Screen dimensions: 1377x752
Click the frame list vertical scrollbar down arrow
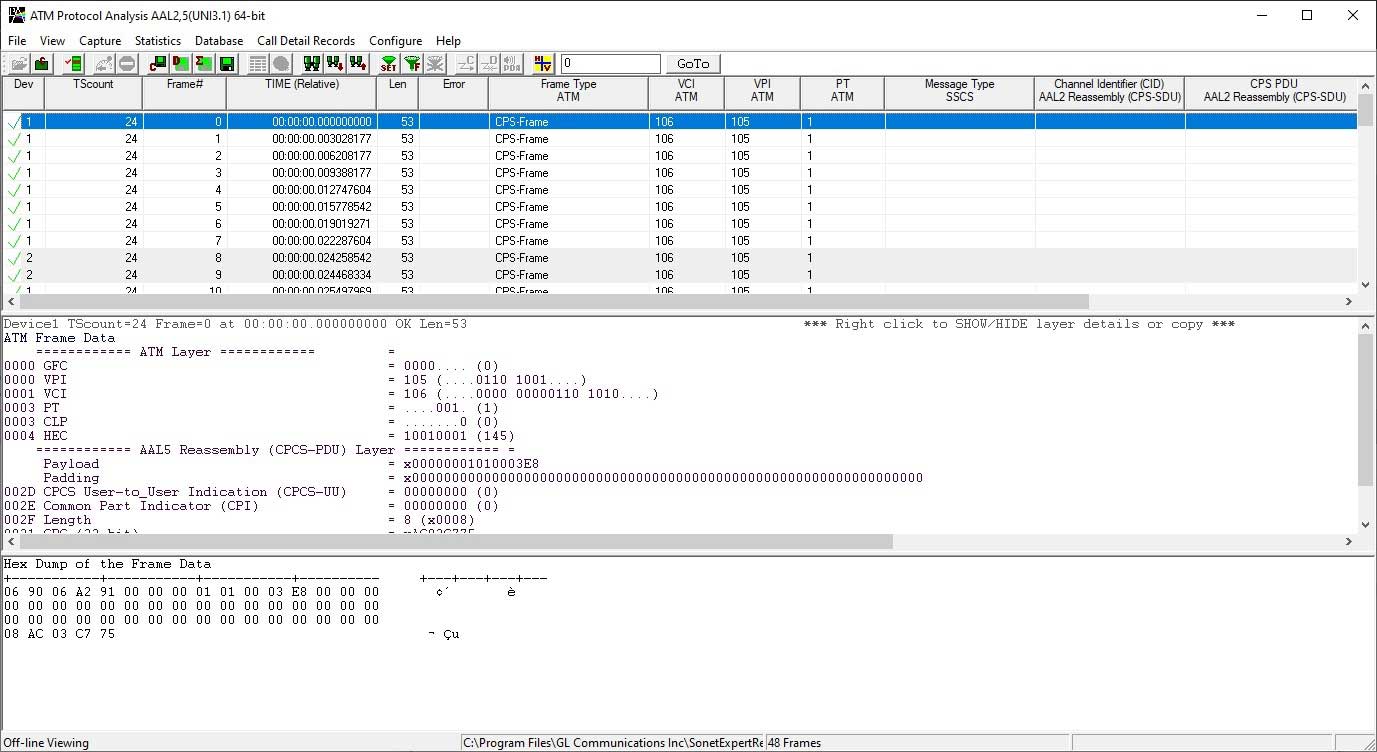[x=1367, y=285]
